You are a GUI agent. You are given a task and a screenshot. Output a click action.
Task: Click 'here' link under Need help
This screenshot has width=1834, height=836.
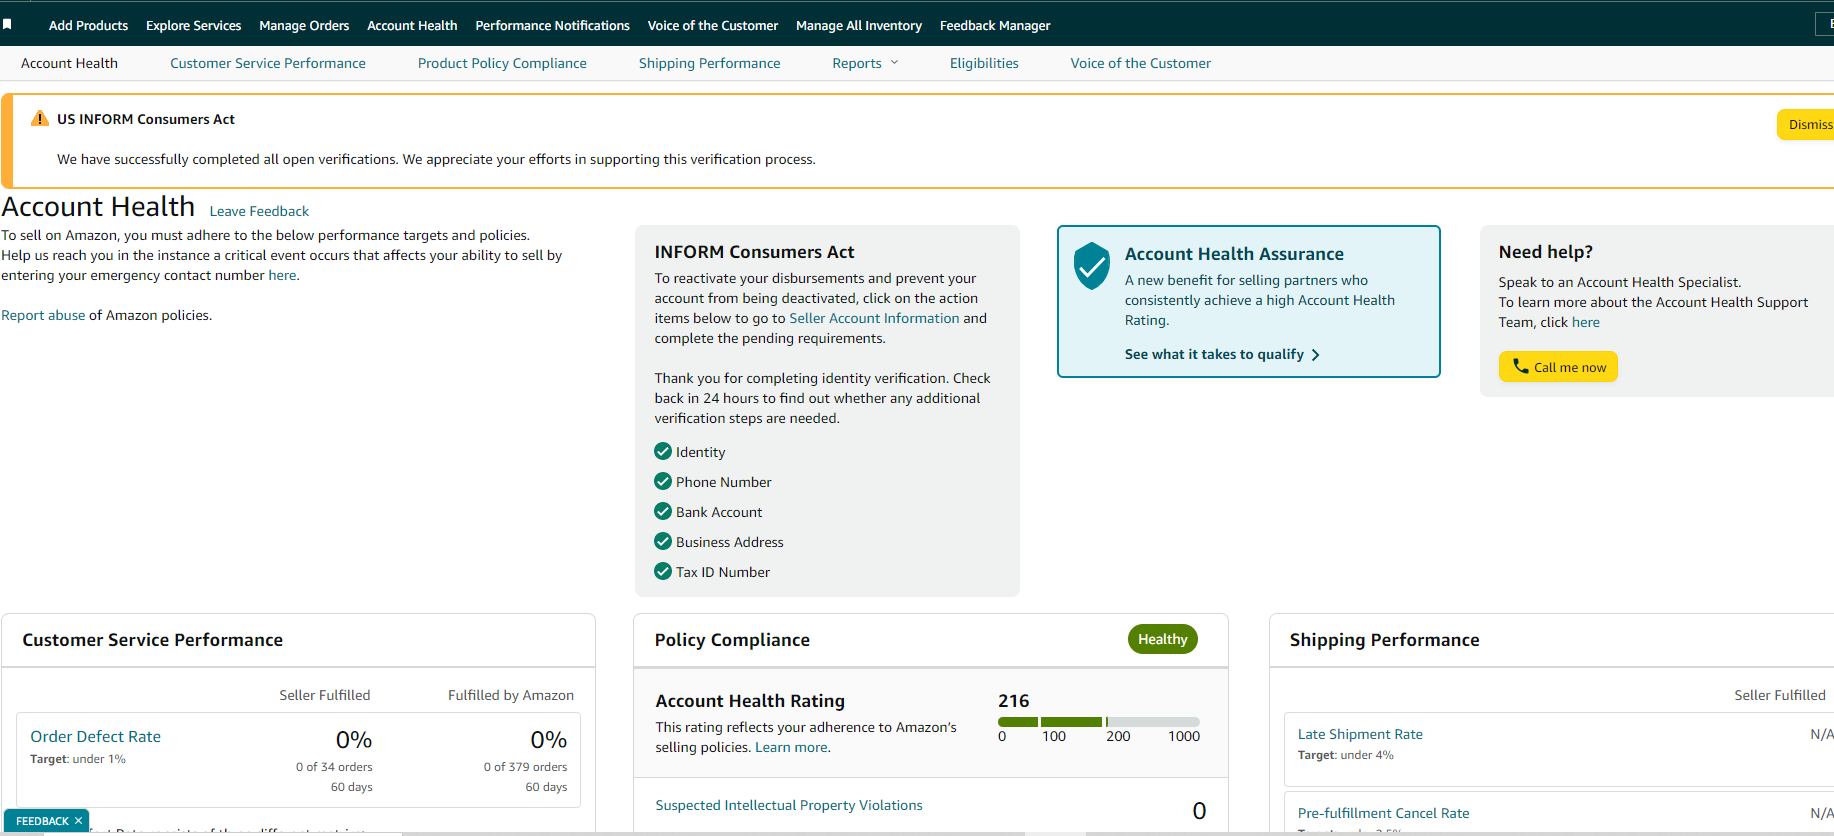1585,322
